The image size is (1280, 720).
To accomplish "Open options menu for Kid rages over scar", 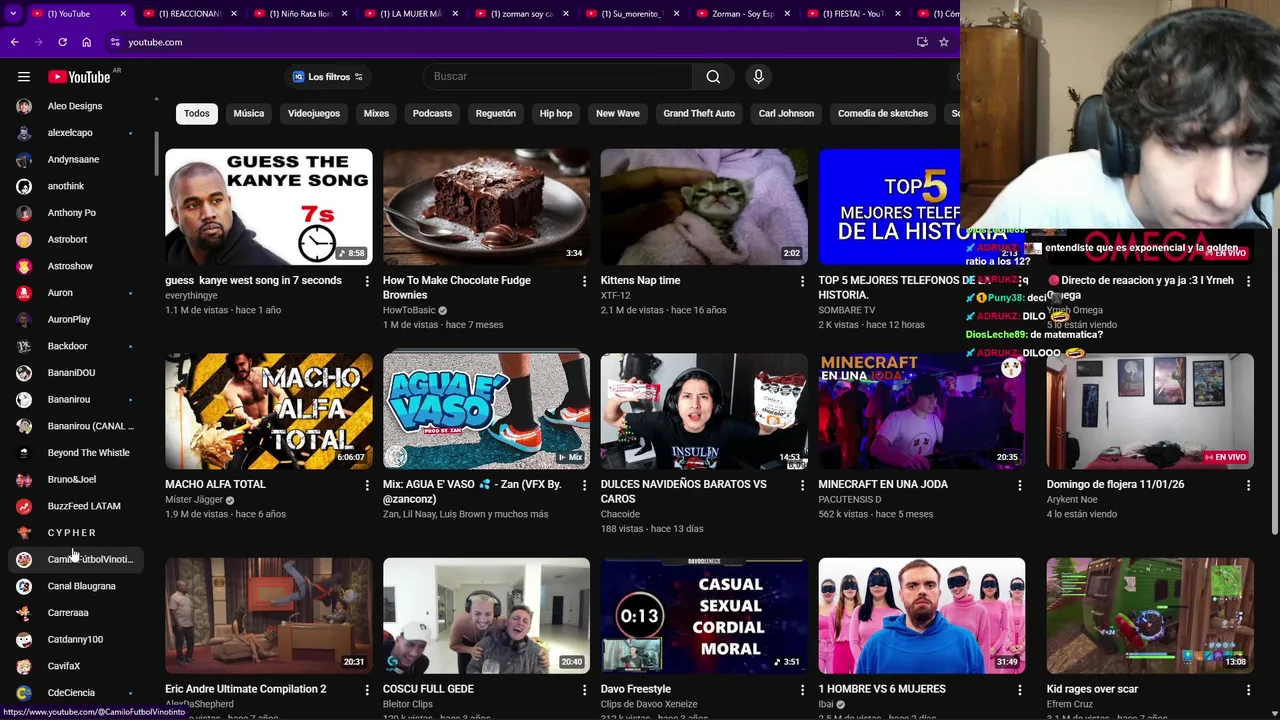I will [x=1248, y=689].
